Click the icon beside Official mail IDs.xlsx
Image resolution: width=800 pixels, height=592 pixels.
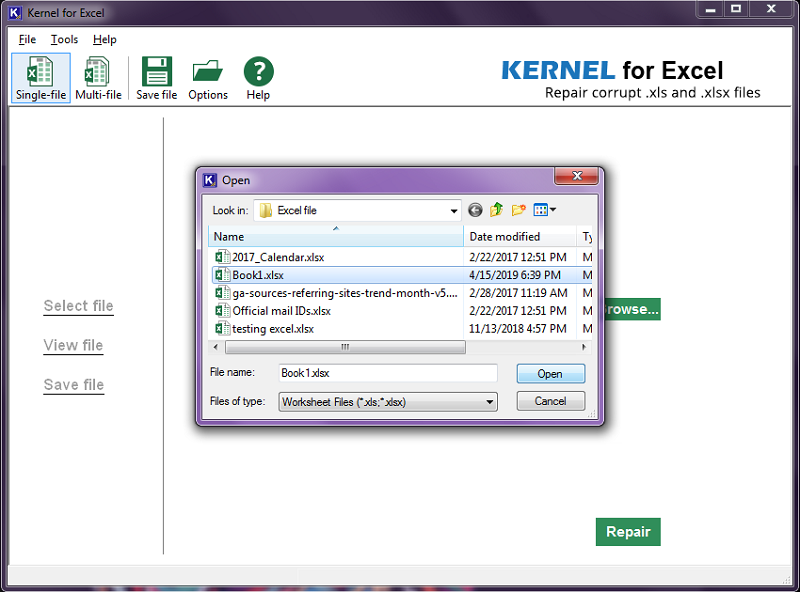click(222, 311)
